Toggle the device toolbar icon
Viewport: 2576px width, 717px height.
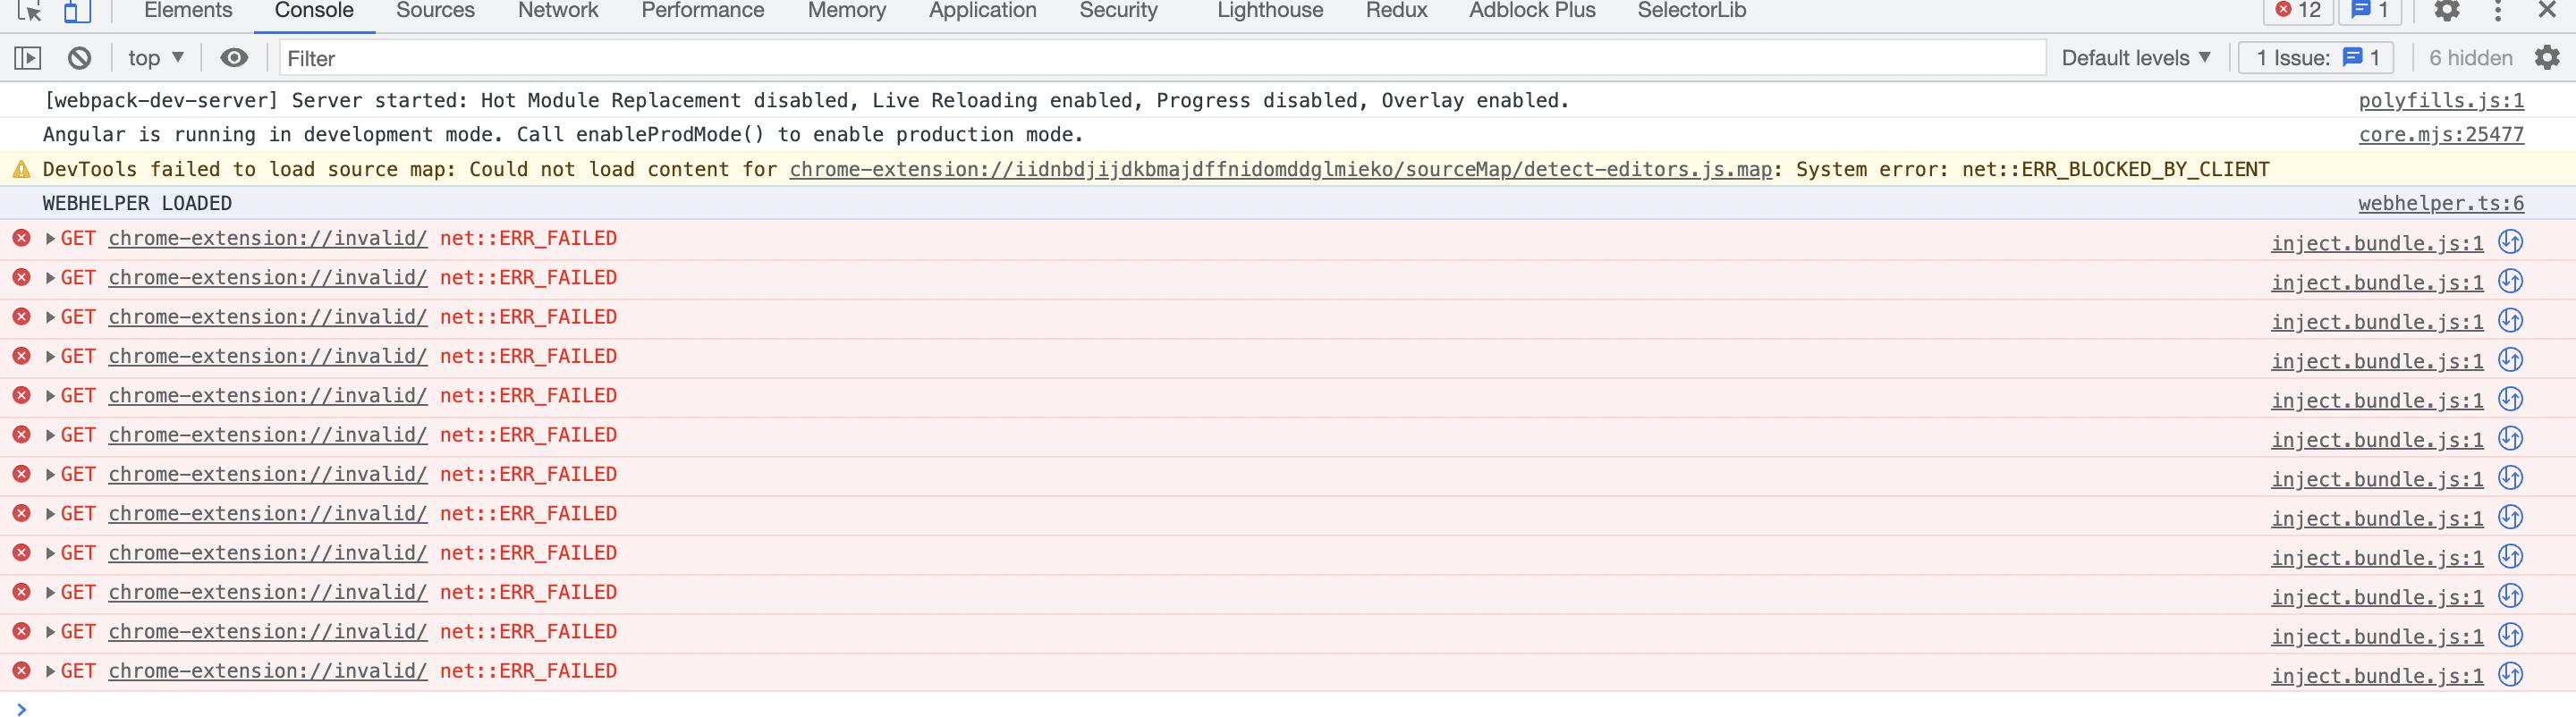77,11
